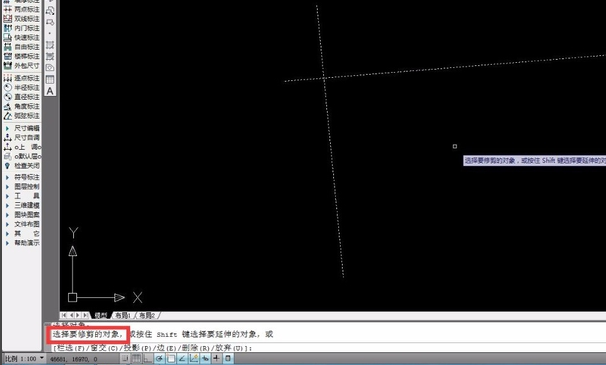Screen dimensions: 606x365
Task: Click the coordinates readout in status bar
Action: pos(74,359)
